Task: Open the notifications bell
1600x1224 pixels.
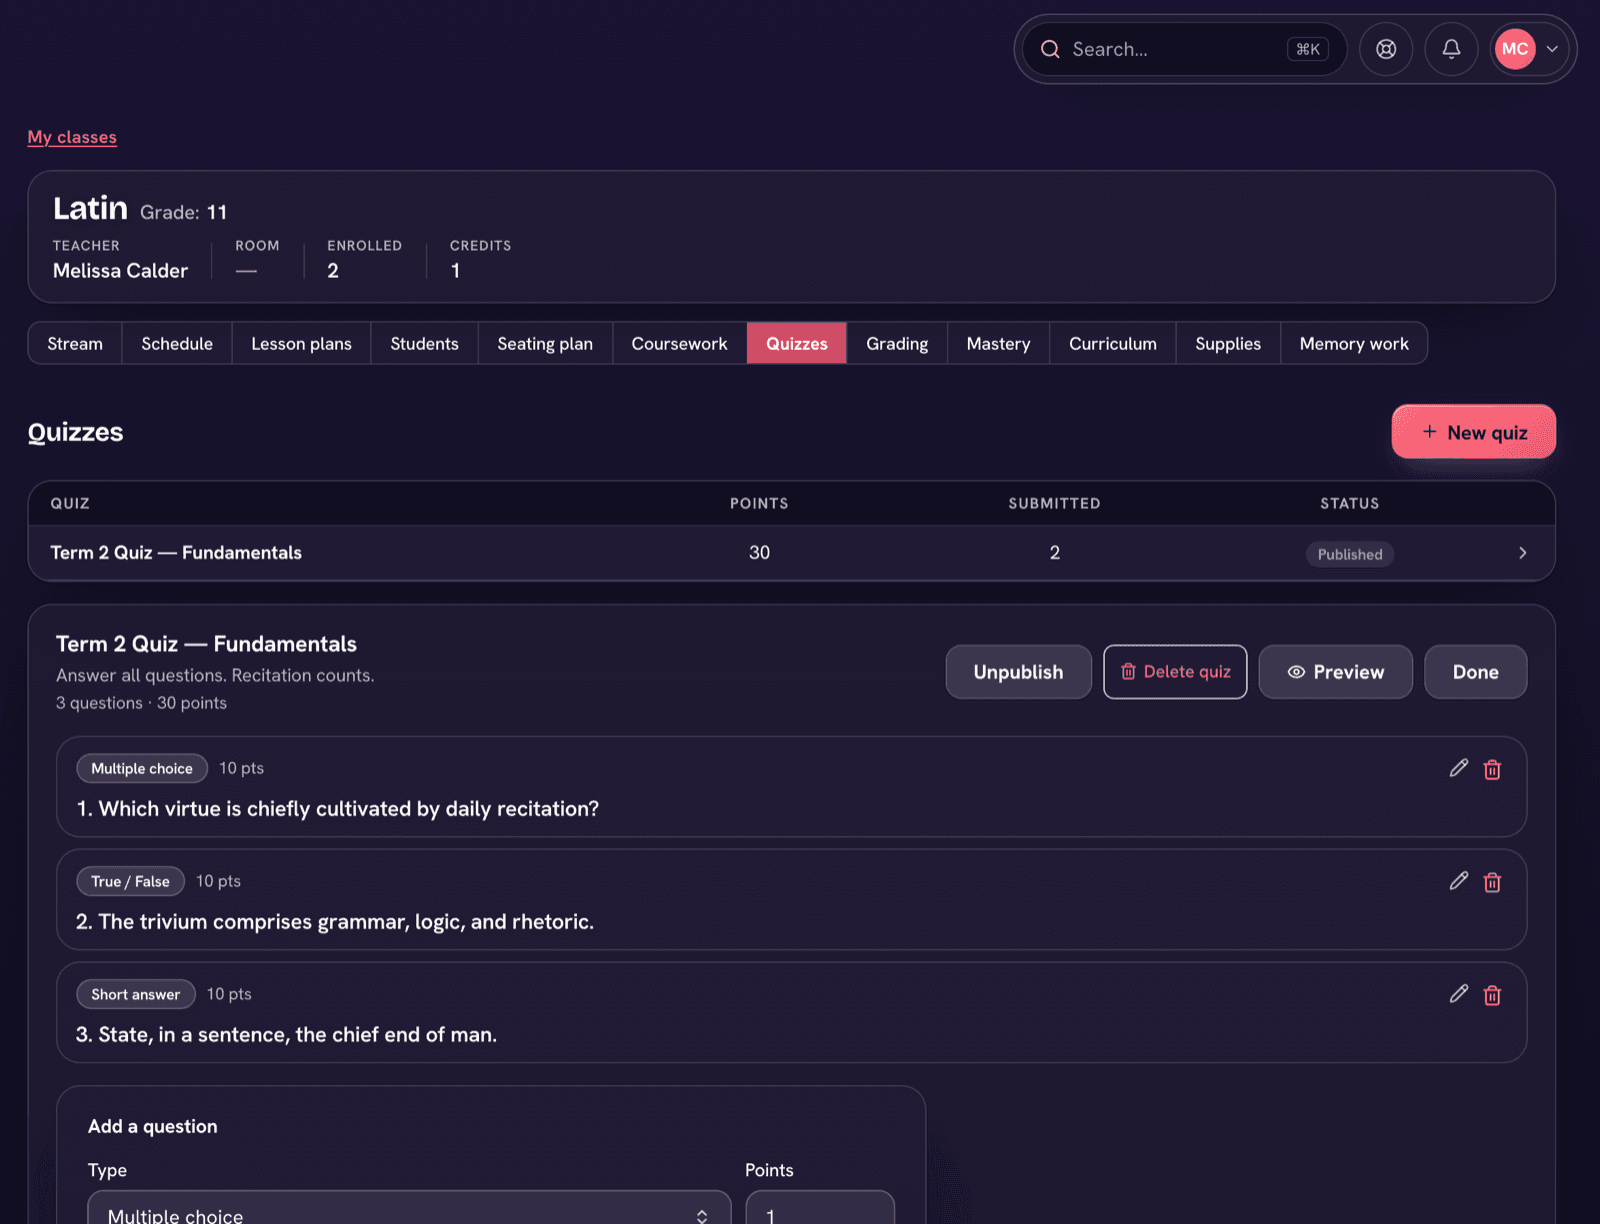Action: [x=1451, y=49]
